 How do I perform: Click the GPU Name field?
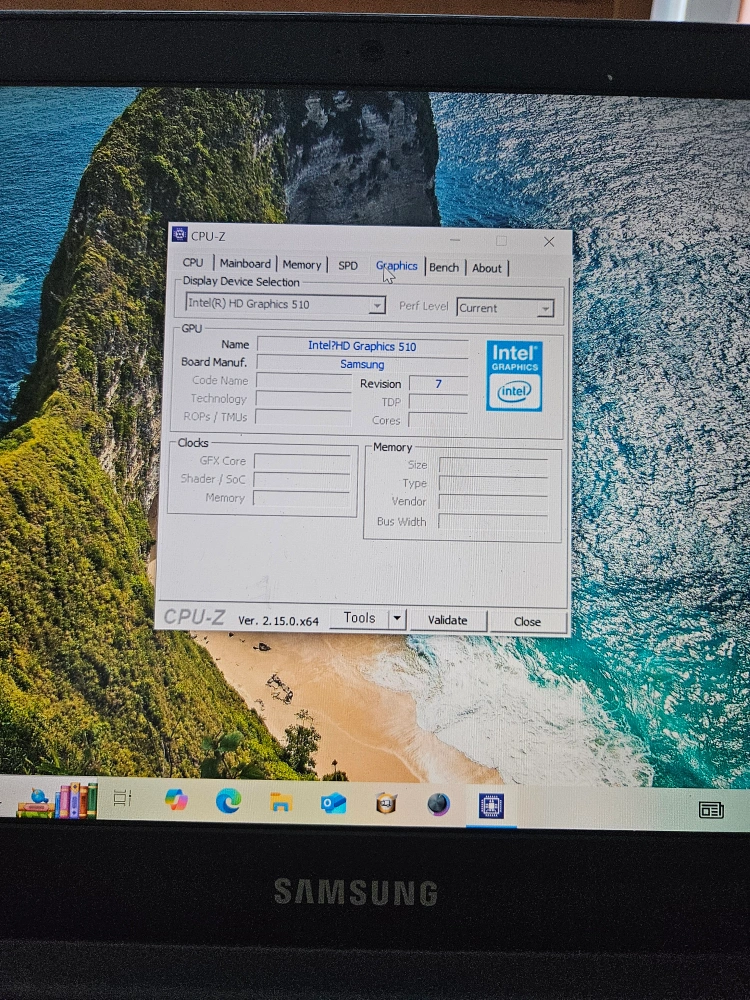point(362,346)
